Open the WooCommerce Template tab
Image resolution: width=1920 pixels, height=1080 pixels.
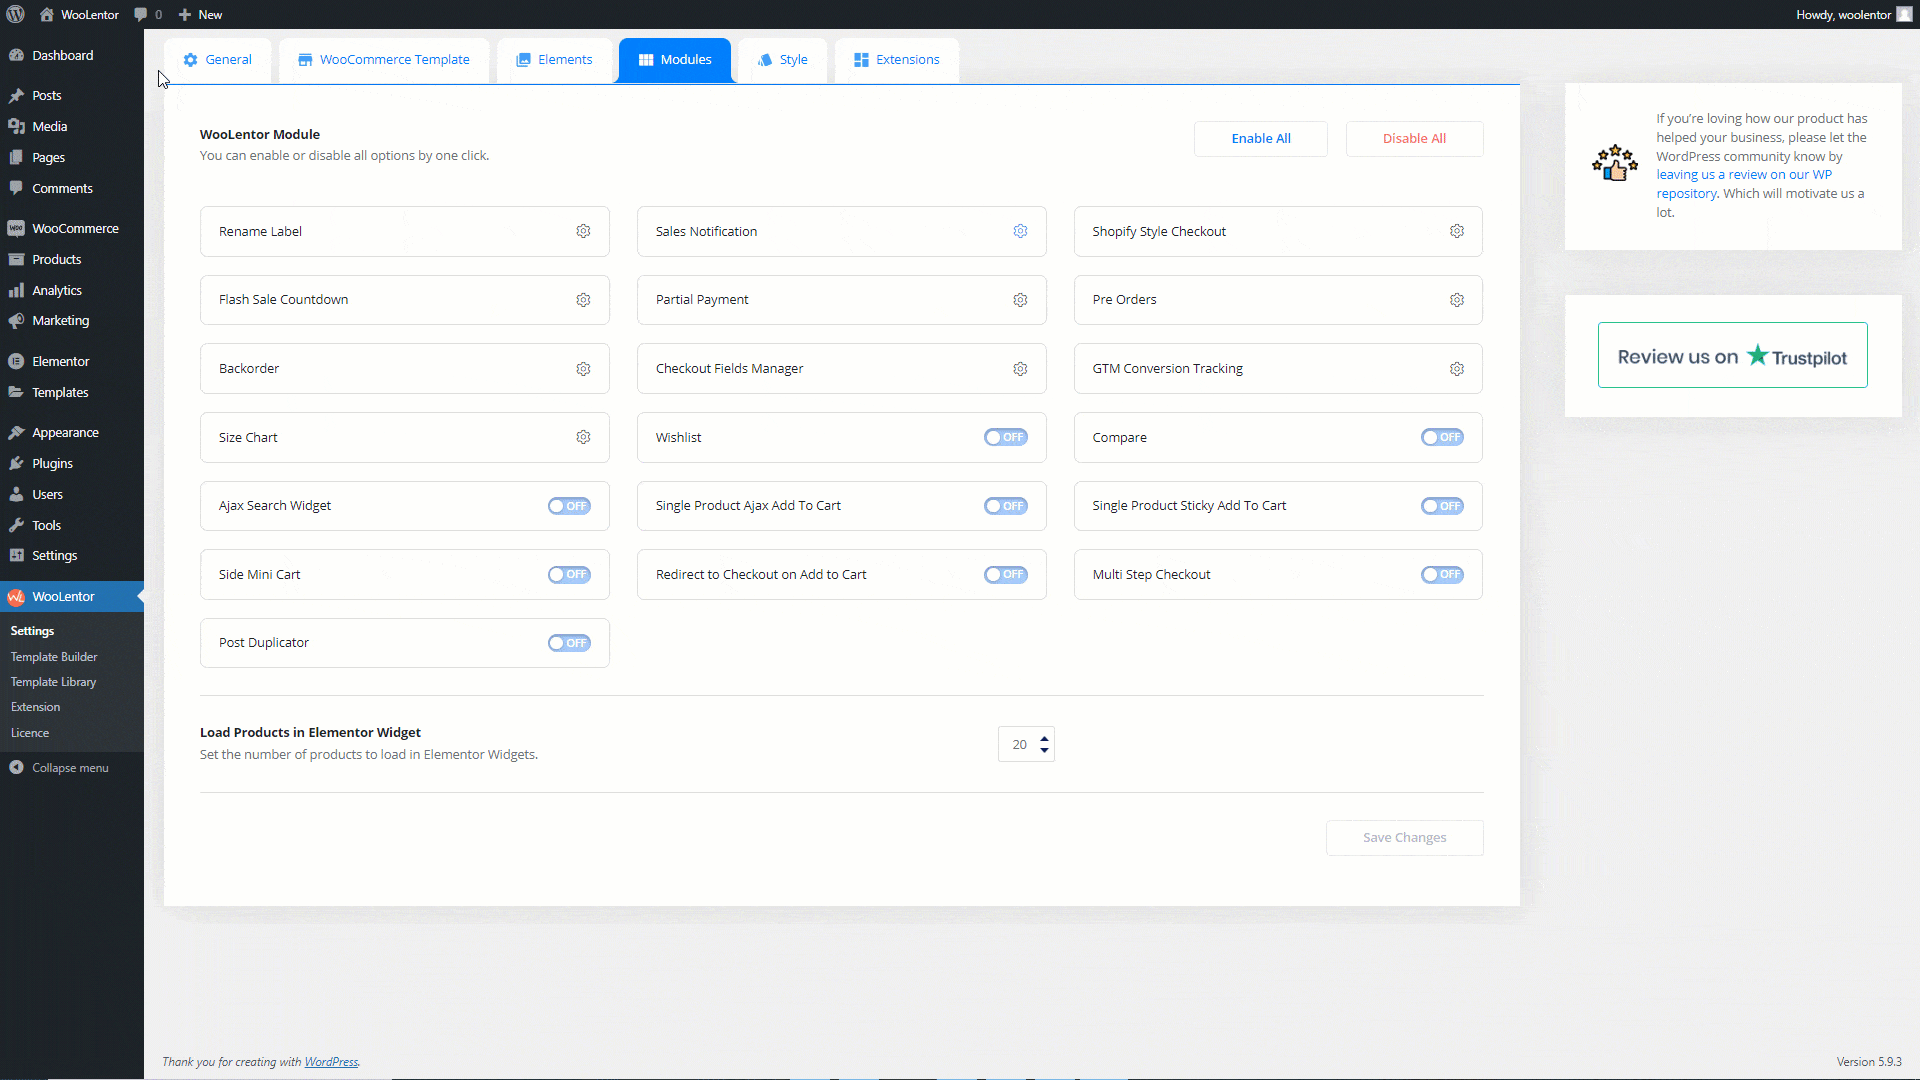[384, 60]
